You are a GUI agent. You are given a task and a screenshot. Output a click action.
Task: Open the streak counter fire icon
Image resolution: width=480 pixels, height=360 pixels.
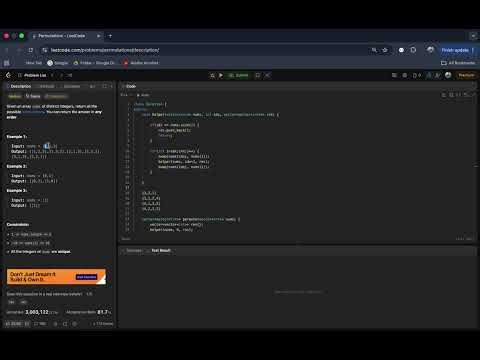417,75
